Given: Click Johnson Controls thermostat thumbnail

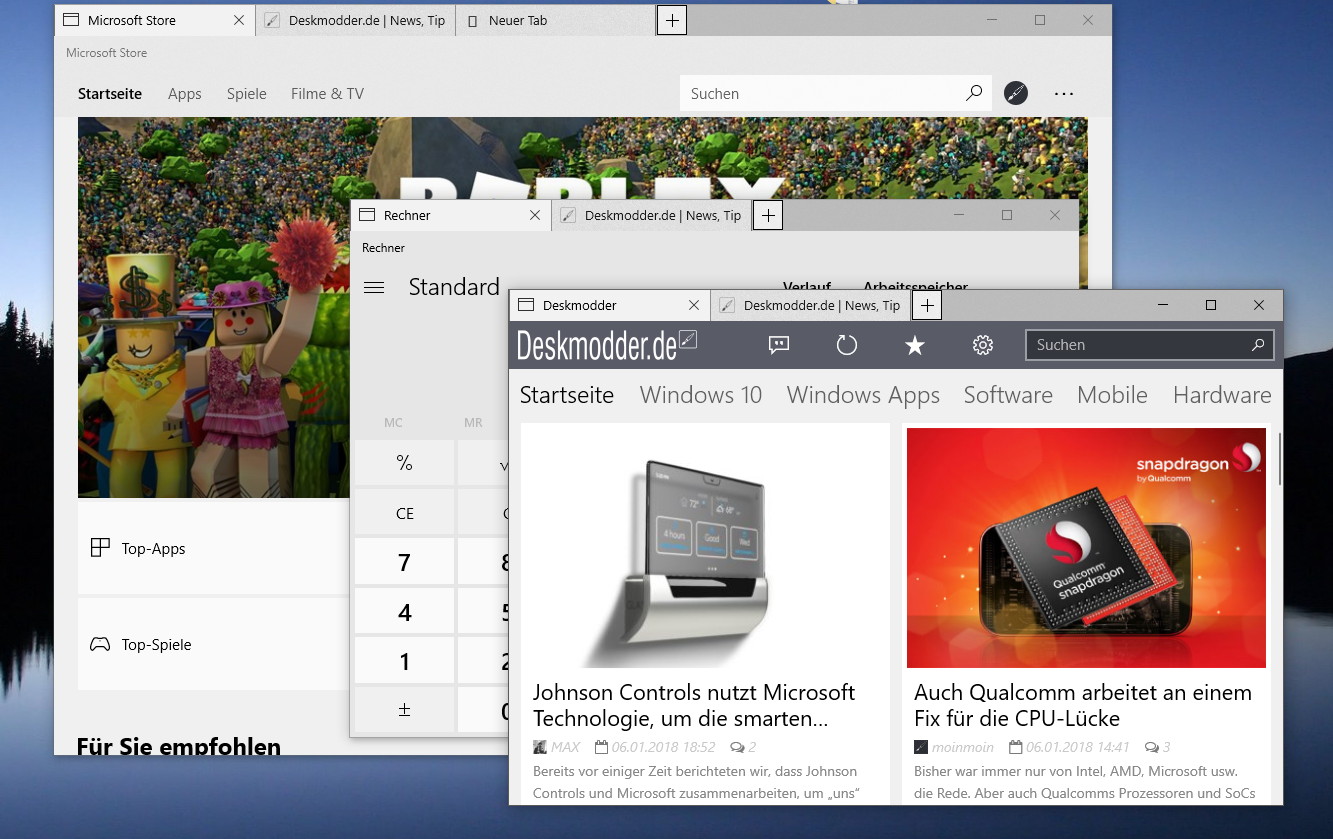Looking at the screenshot, I should click(705, 547).
